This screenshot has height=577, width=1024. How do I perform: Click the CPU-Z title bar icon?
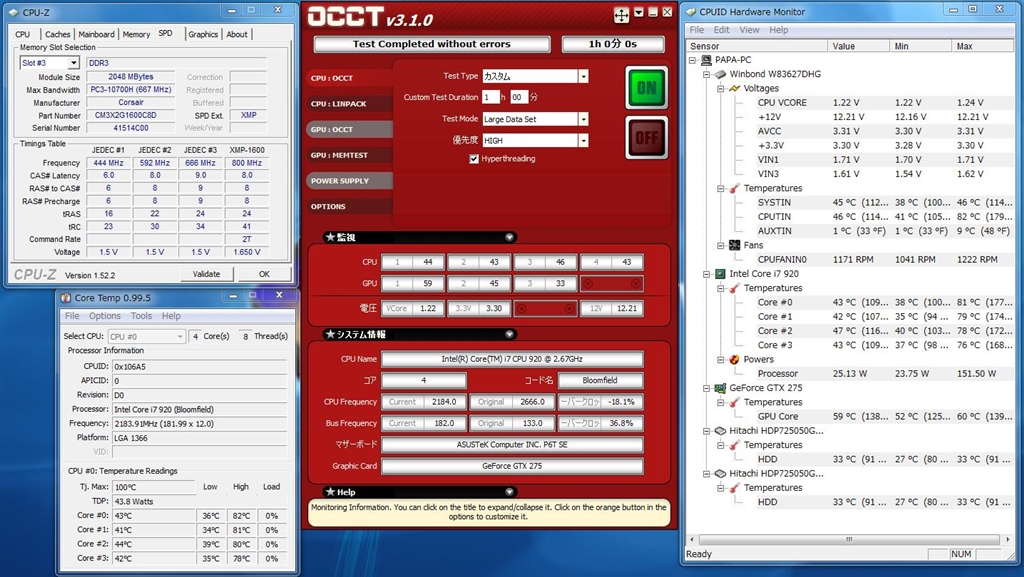16,12
